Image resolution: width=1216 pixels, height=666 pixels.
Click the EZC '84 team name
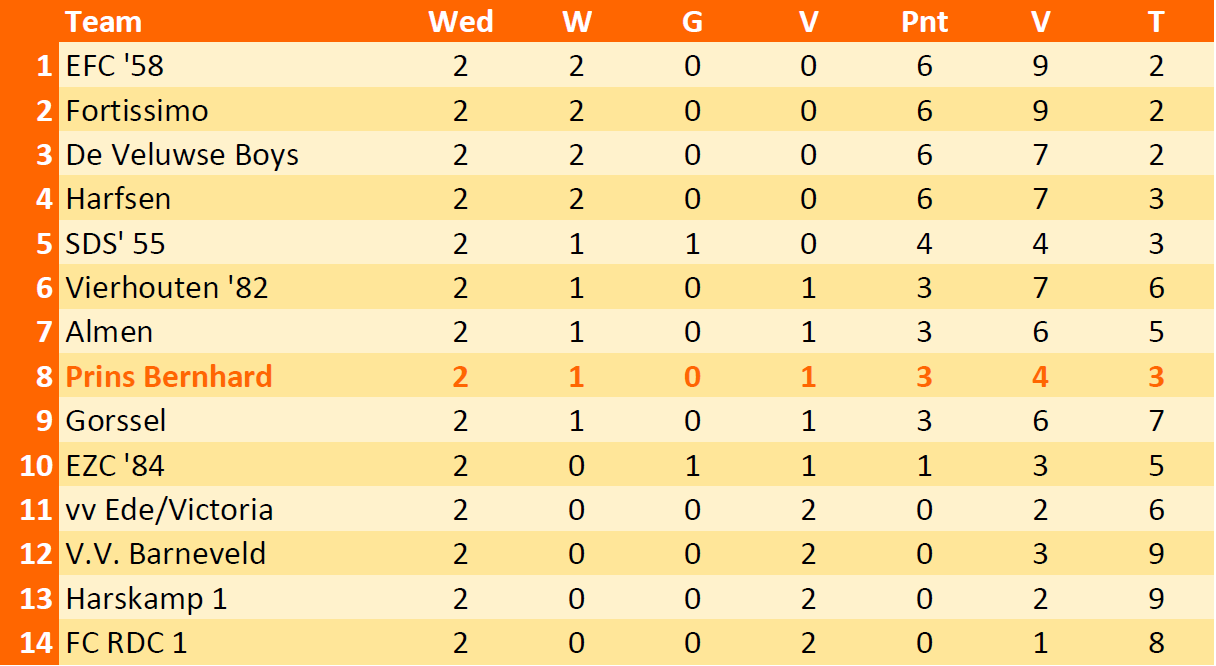point(115,465)
